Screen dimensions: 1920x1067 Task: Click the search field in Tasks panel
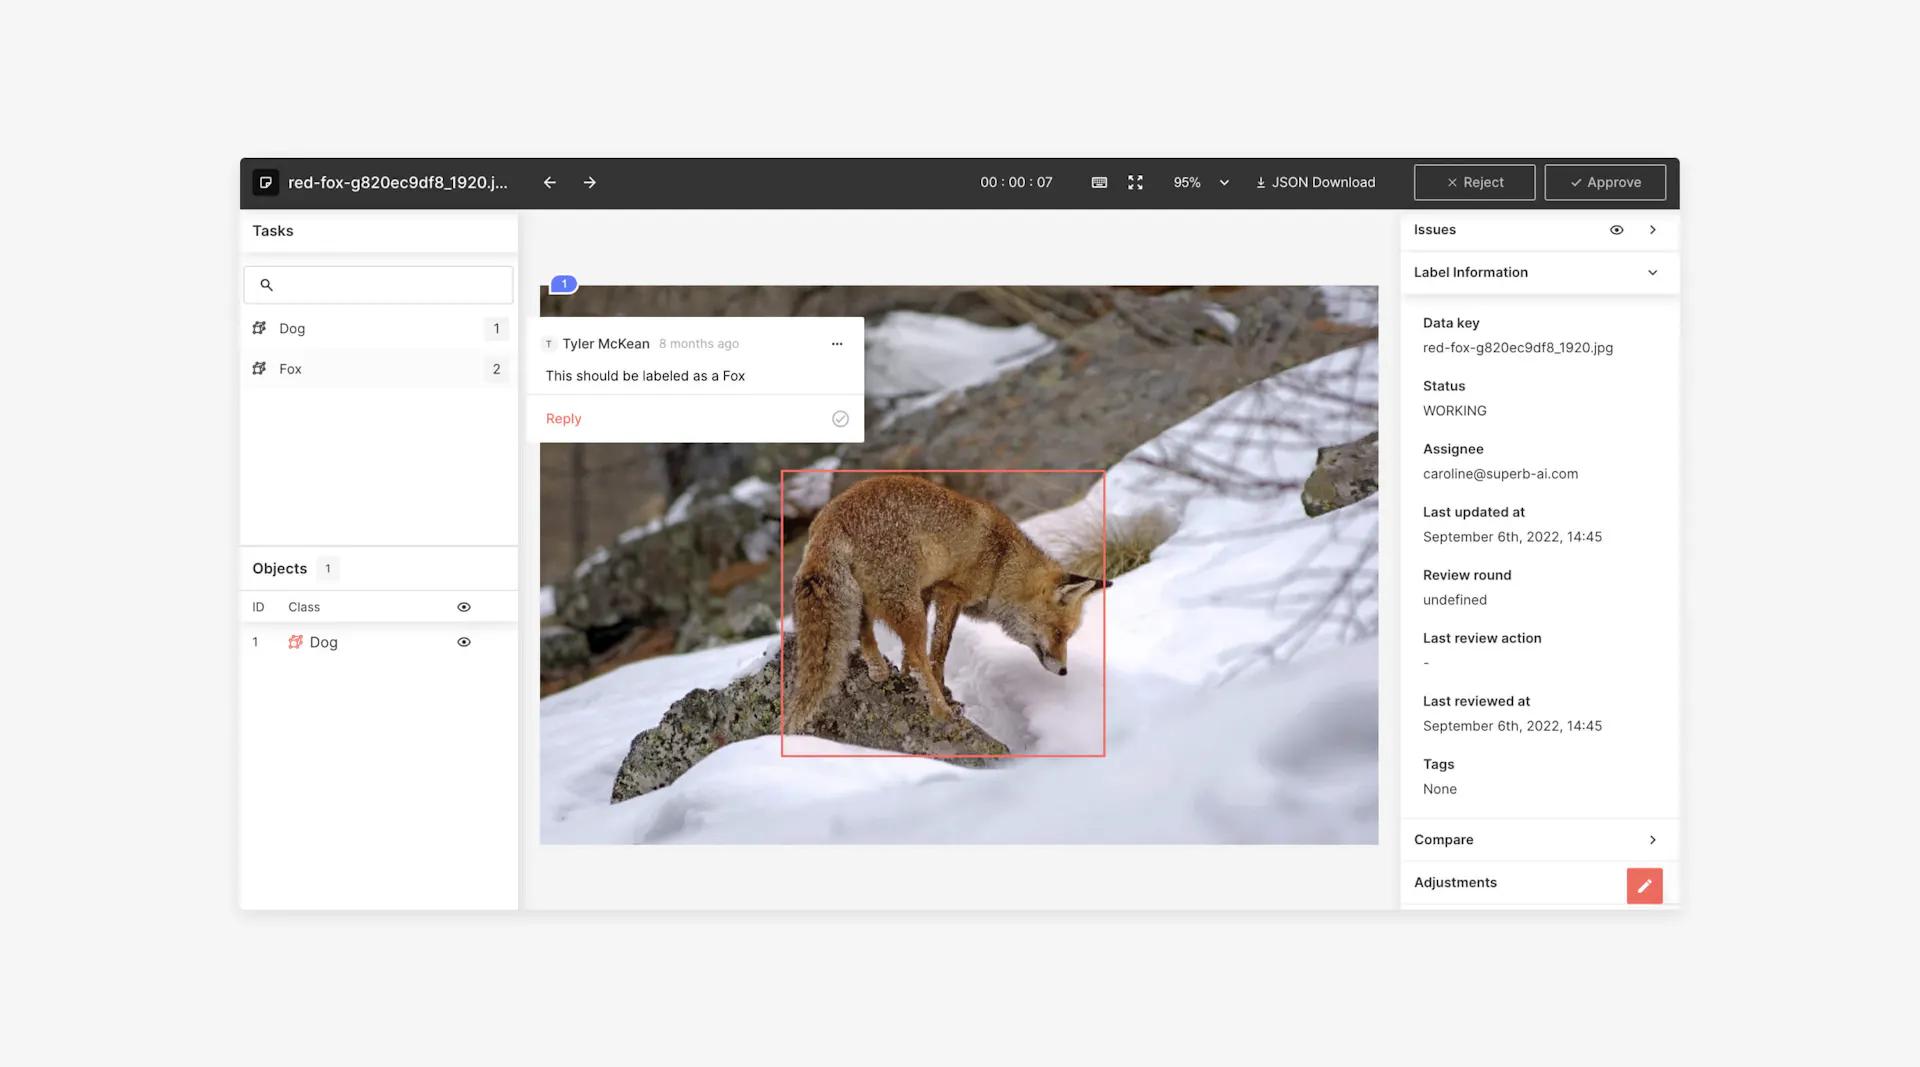378,285
